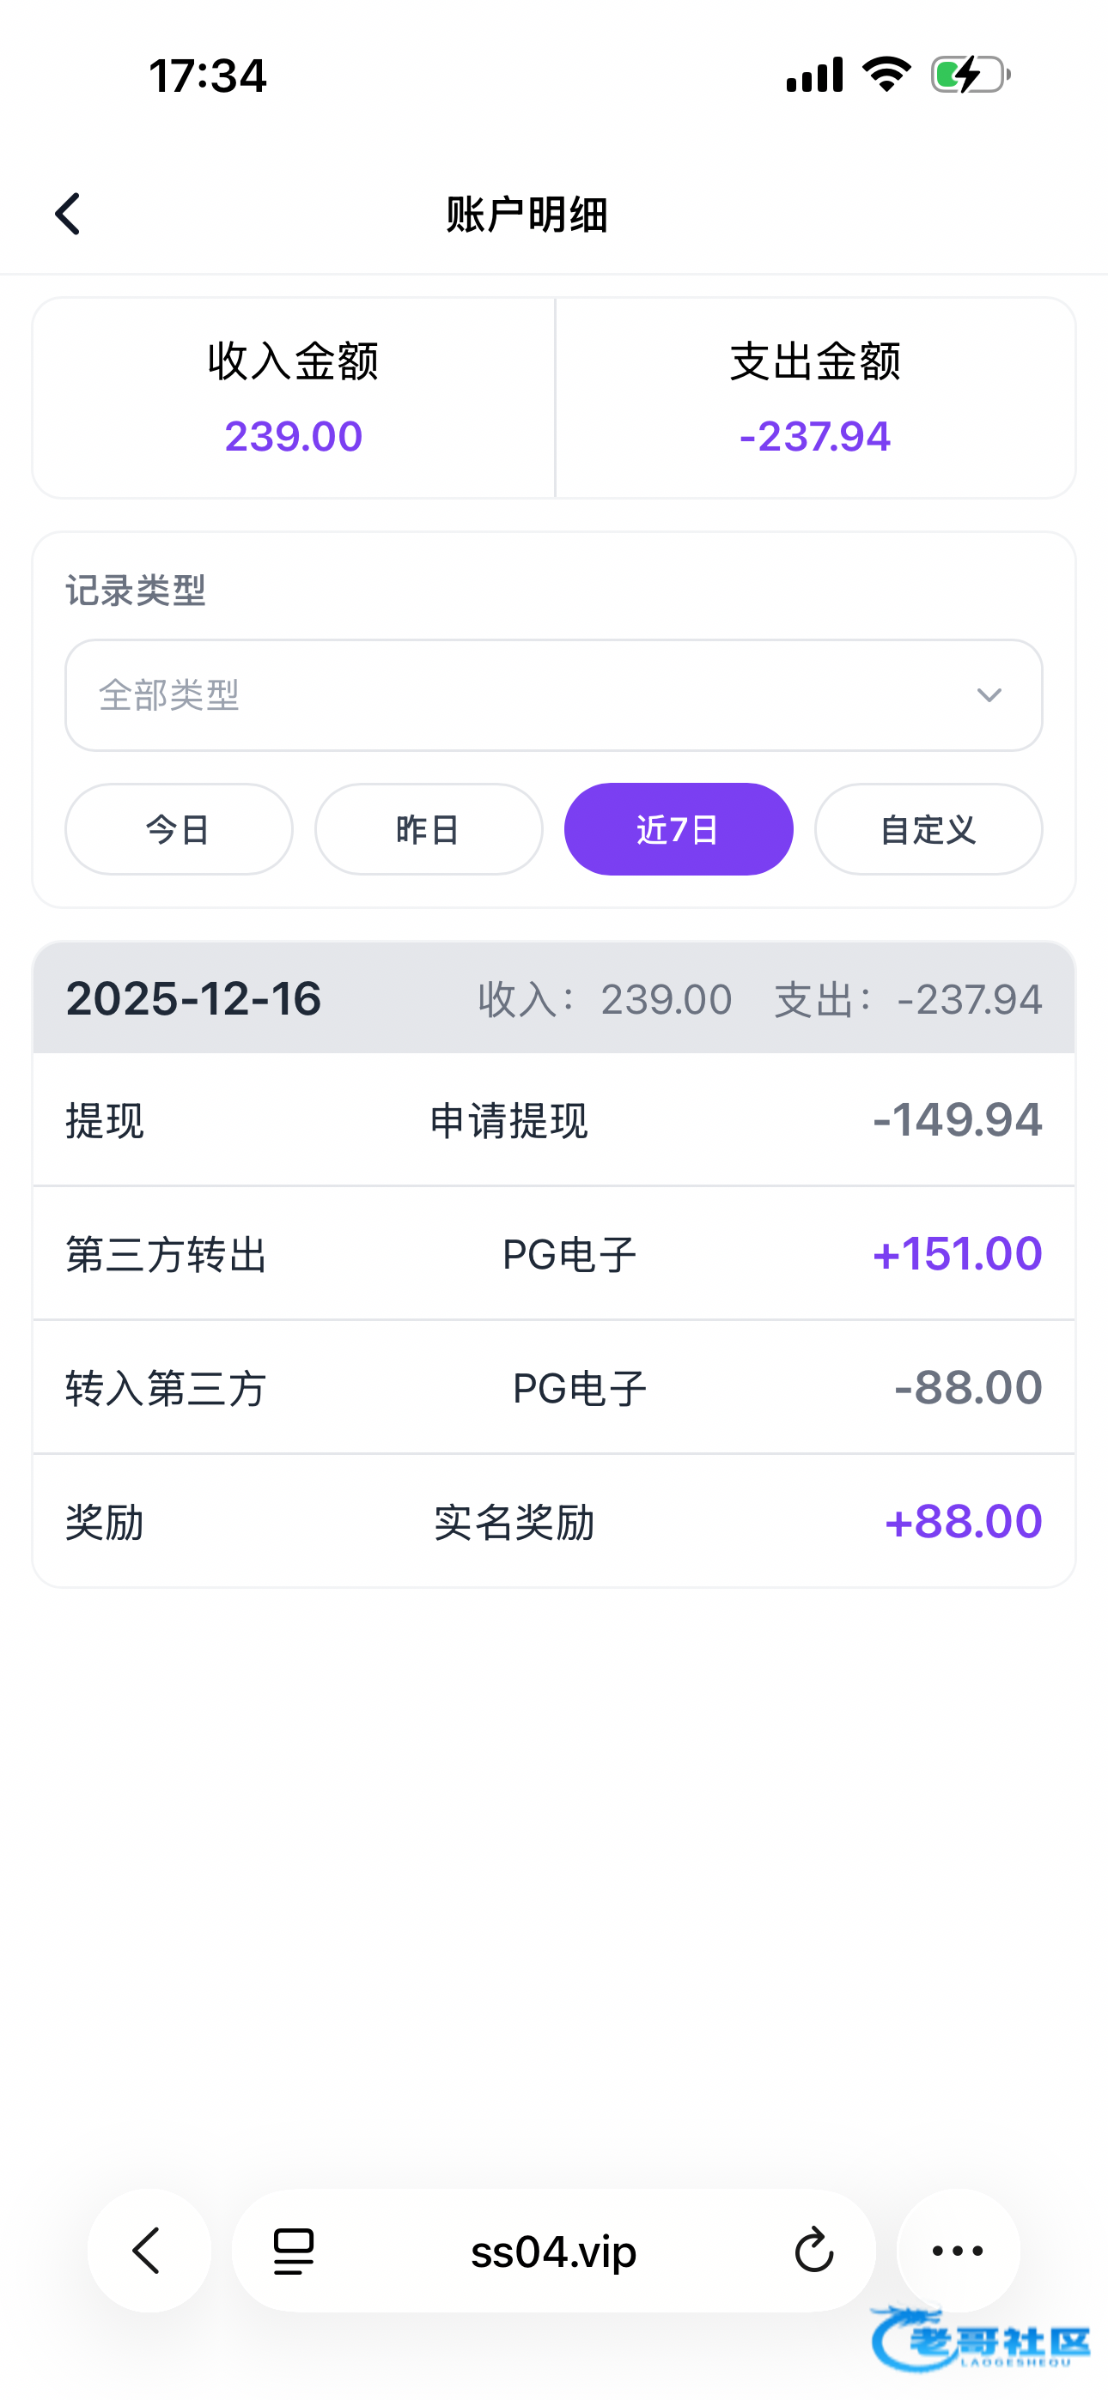Open the browser page format/reader icon
This screenshot has height=2400, width=1108.
click(x=294, y=2252)
